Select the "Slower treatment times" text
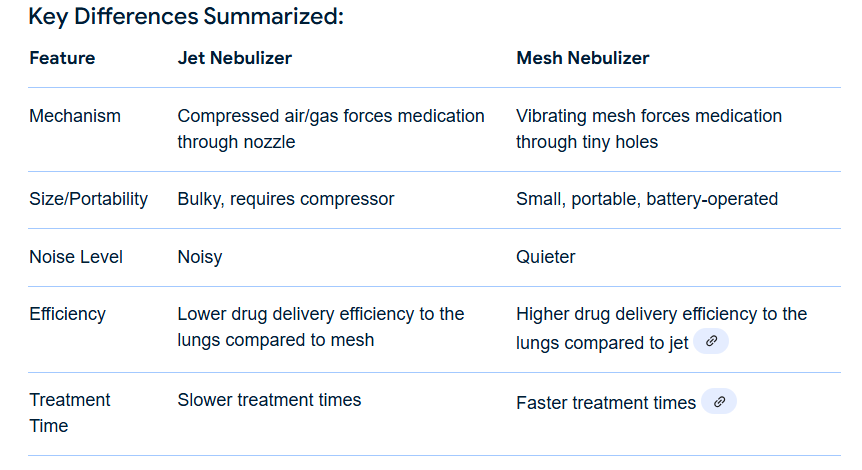The image size is (862, 470). pos(269,400)
